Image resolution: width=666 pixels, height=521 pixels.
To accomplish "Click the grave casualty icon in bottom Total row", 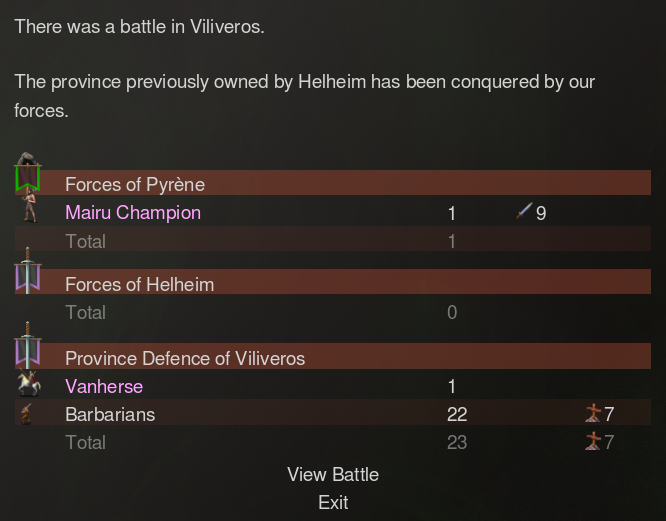I will pos(593,441).
